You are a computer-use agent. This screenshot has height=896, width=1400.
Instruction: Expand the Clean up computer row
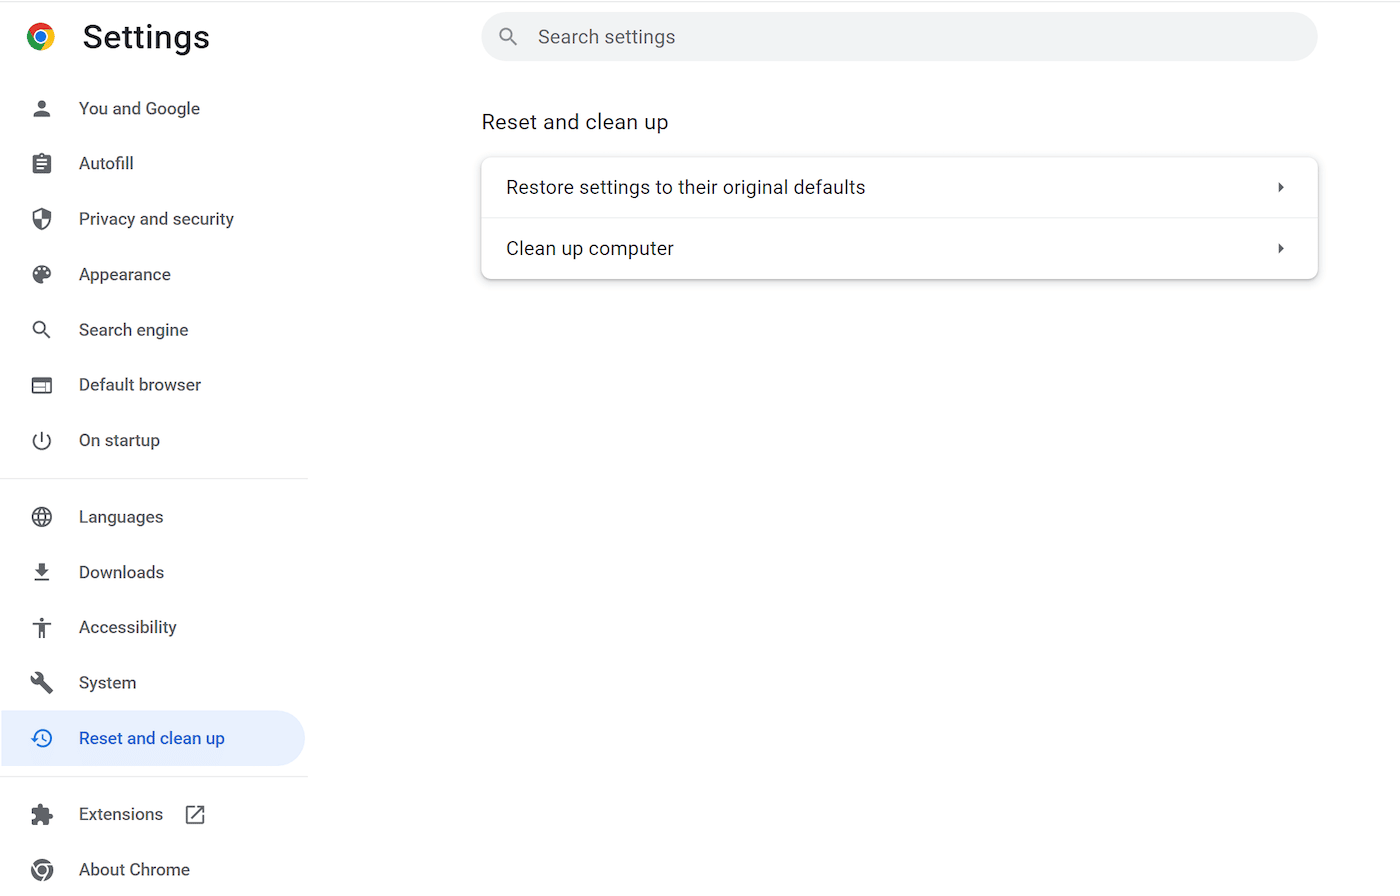coord(1281,248)
